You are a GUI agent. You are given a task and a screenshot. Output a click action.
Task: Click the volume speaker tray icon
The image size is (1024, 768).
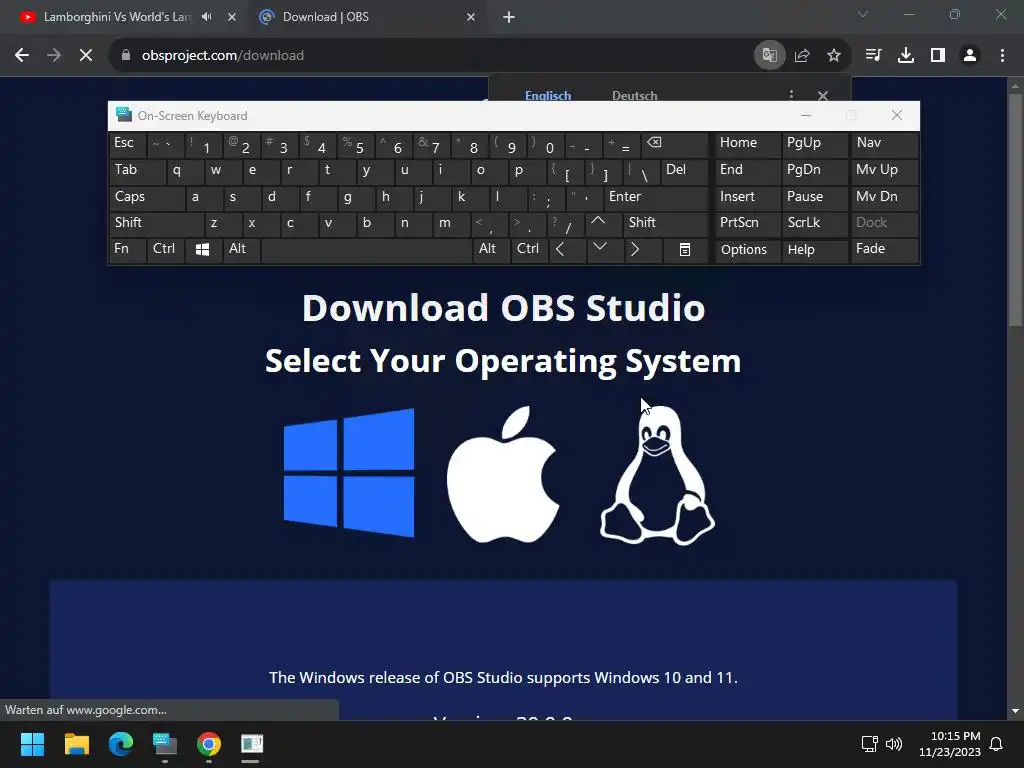coord(893,744)
